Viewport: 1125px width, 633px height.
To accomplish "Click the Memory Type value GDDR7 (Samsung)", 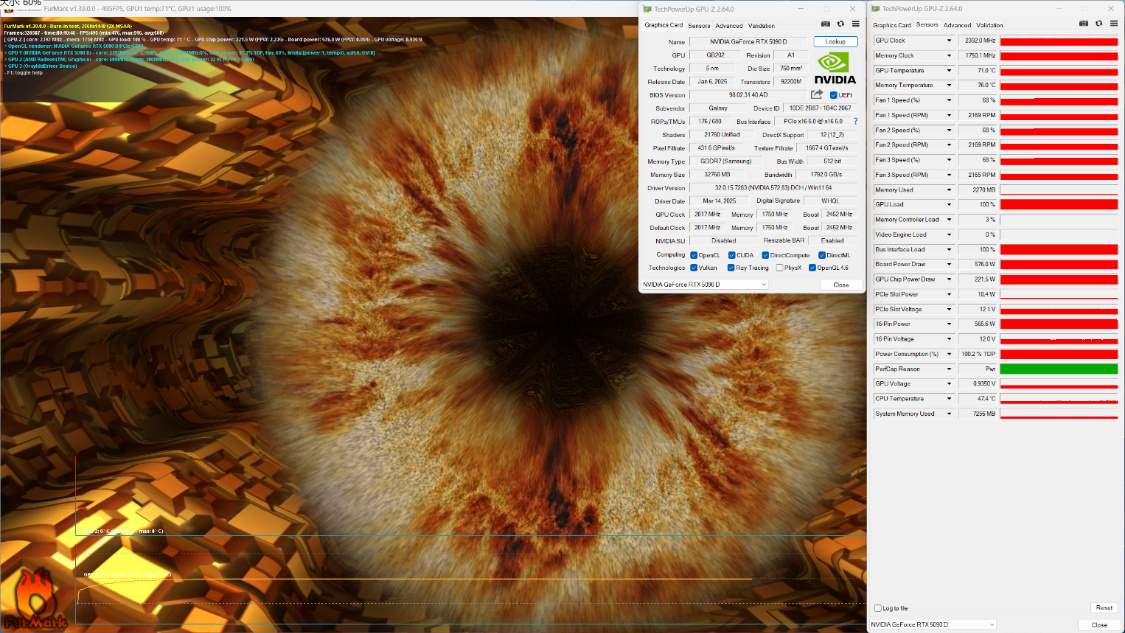I will click(x=725, y=161).
